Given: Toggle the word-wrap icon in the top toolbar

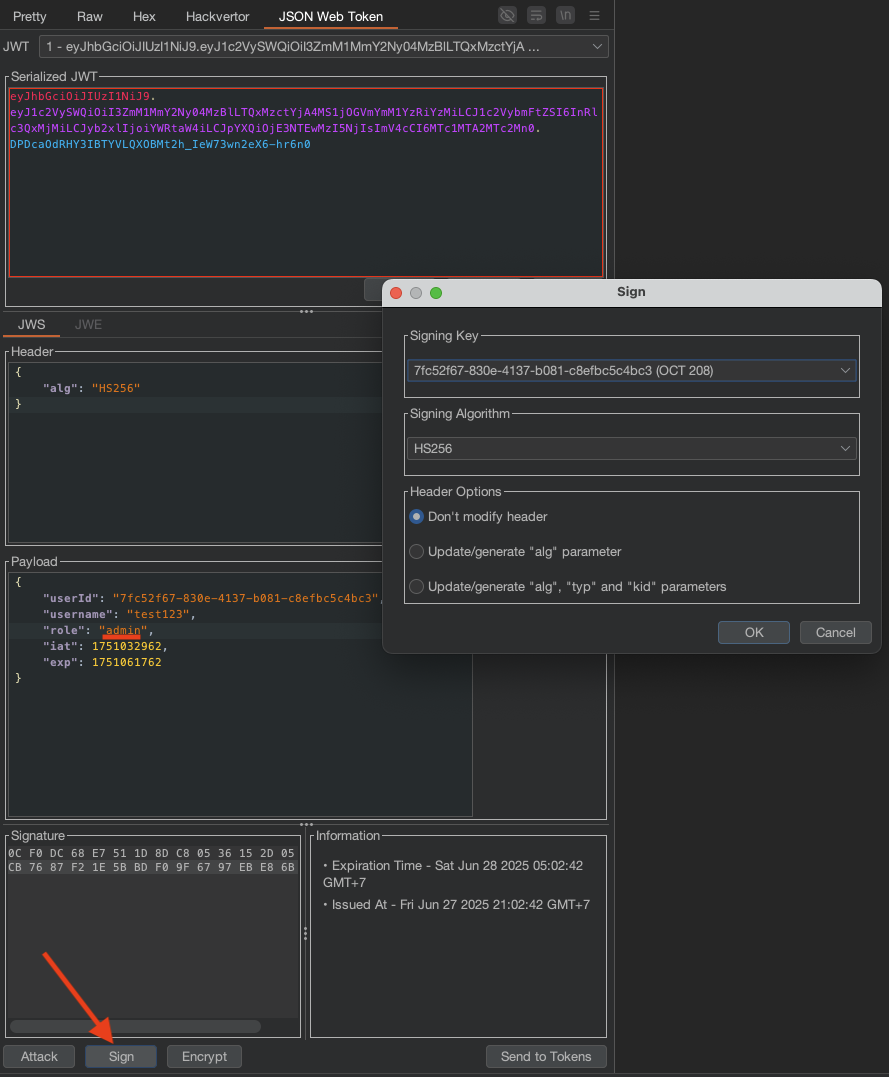Looking at the screenshot, I should click(536, 15).
